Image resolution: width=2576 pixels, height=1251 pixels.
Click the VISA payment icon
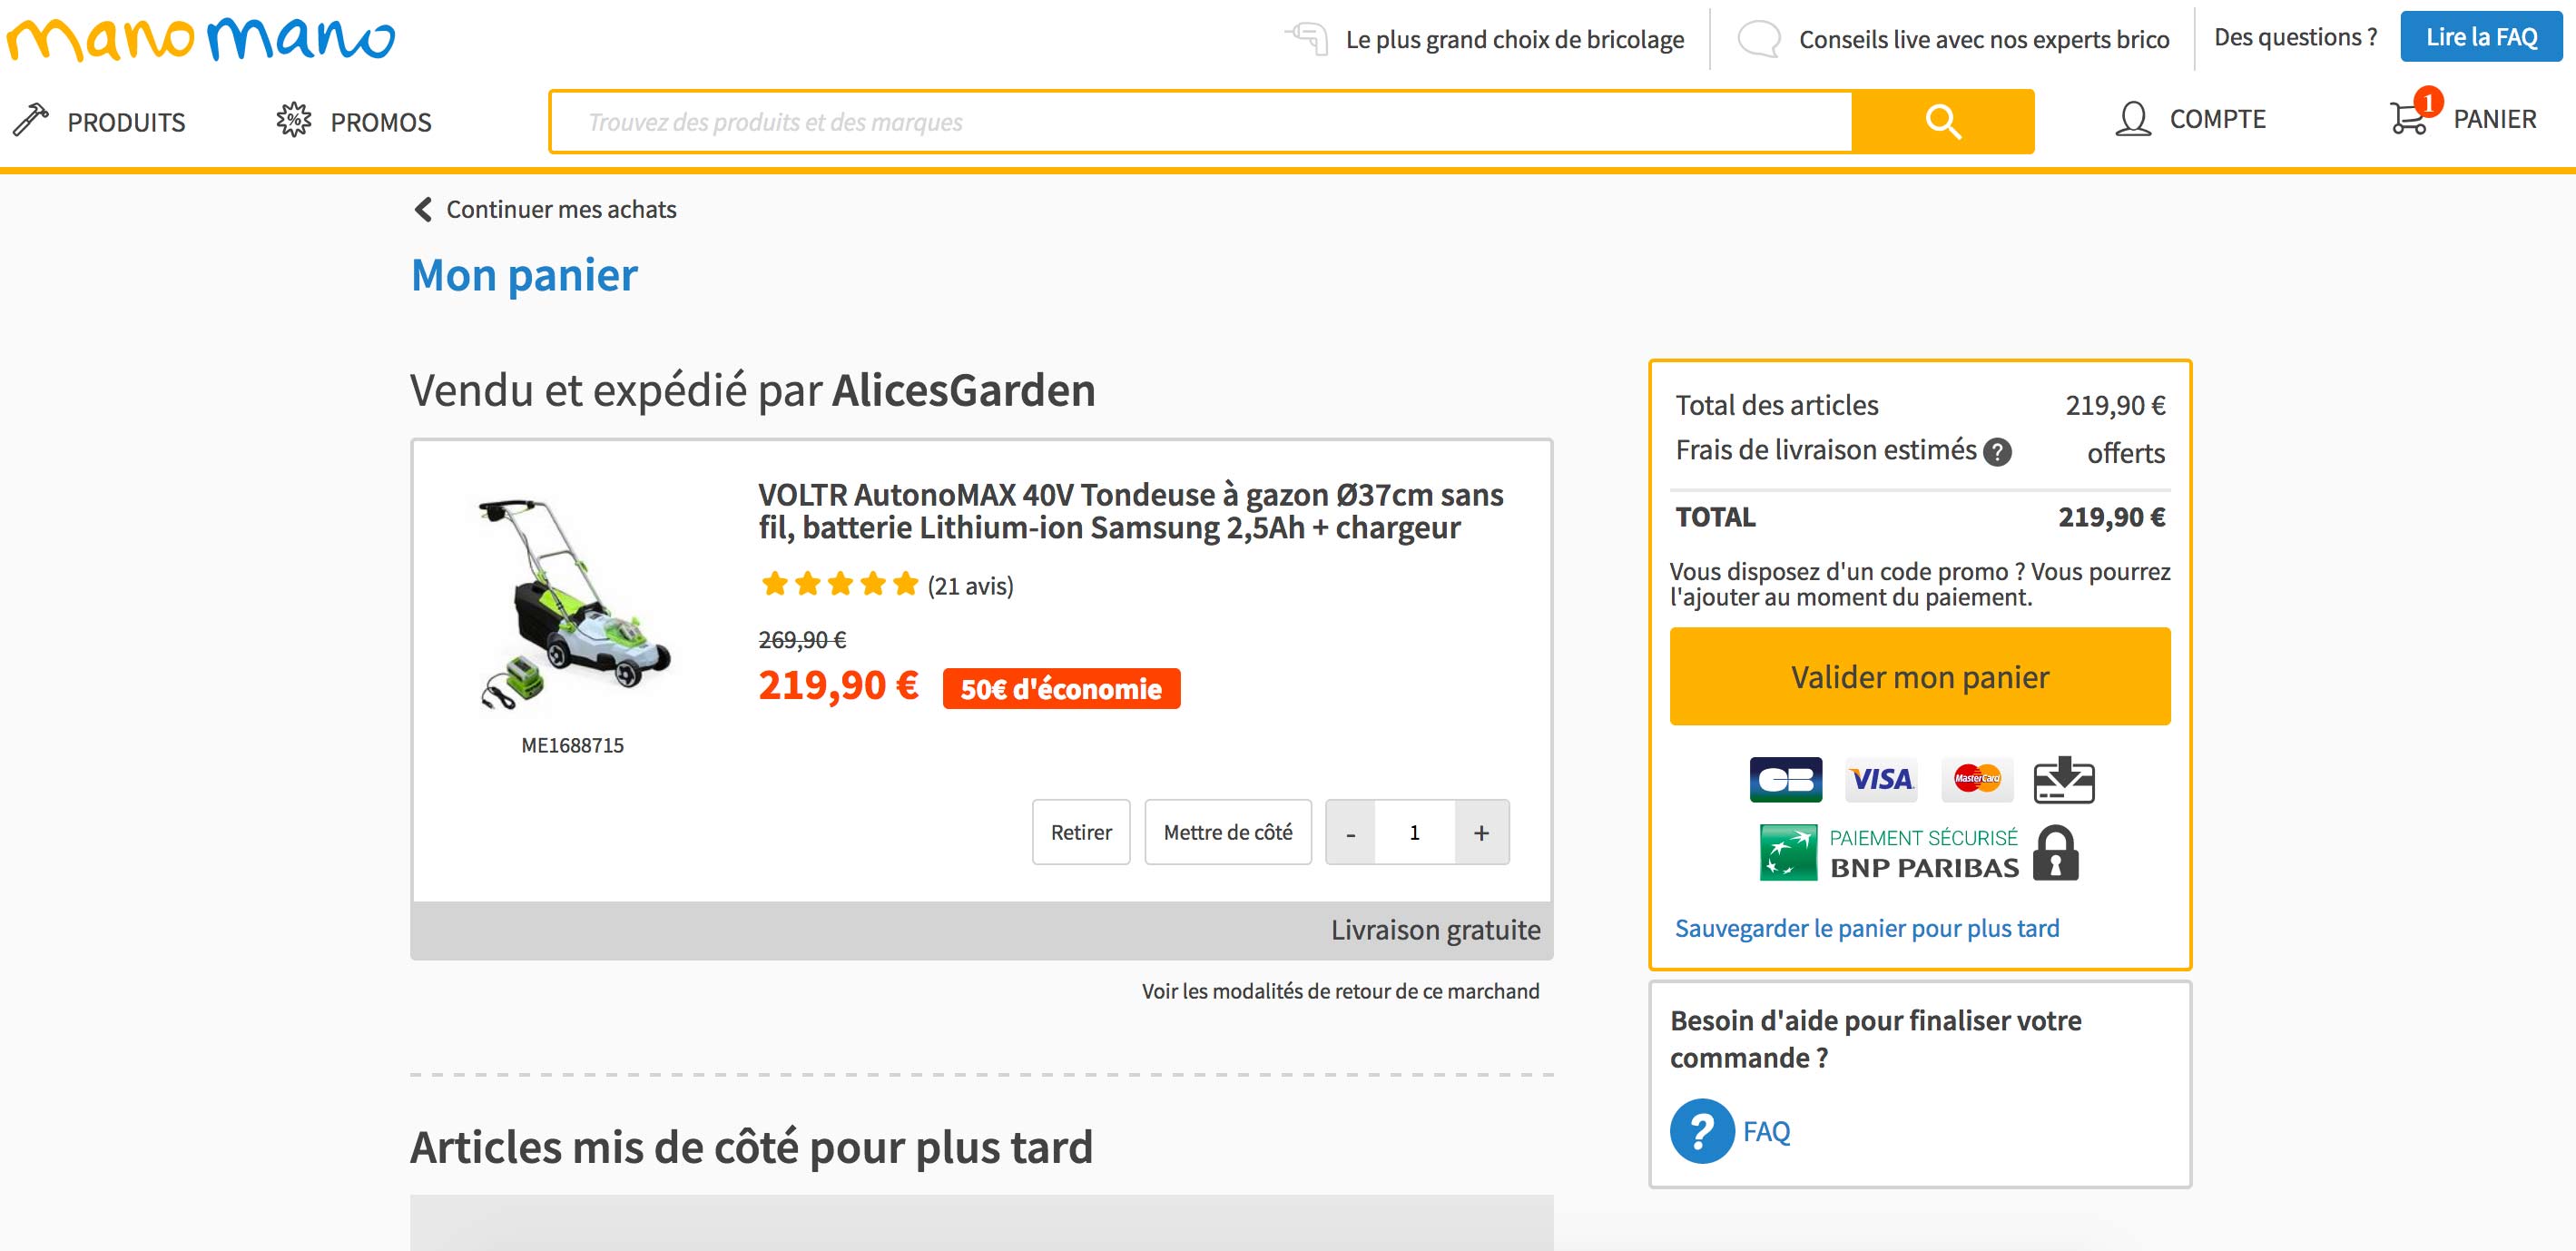click(x=1881, y=780)
